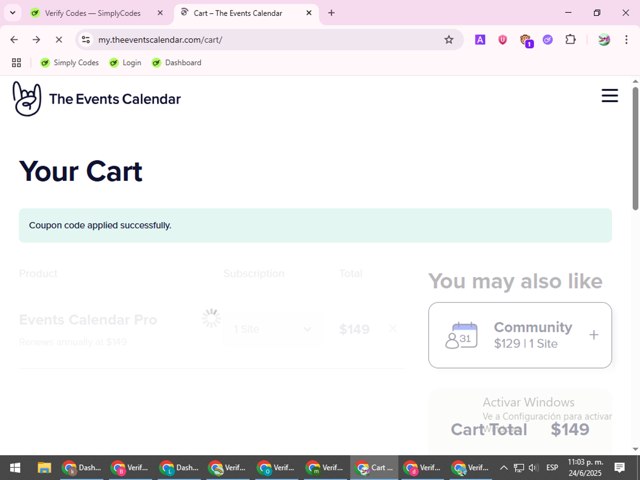Click The Events Calendar logo
The height and width of the screenshot is (480, 640).
pos(96,99)
